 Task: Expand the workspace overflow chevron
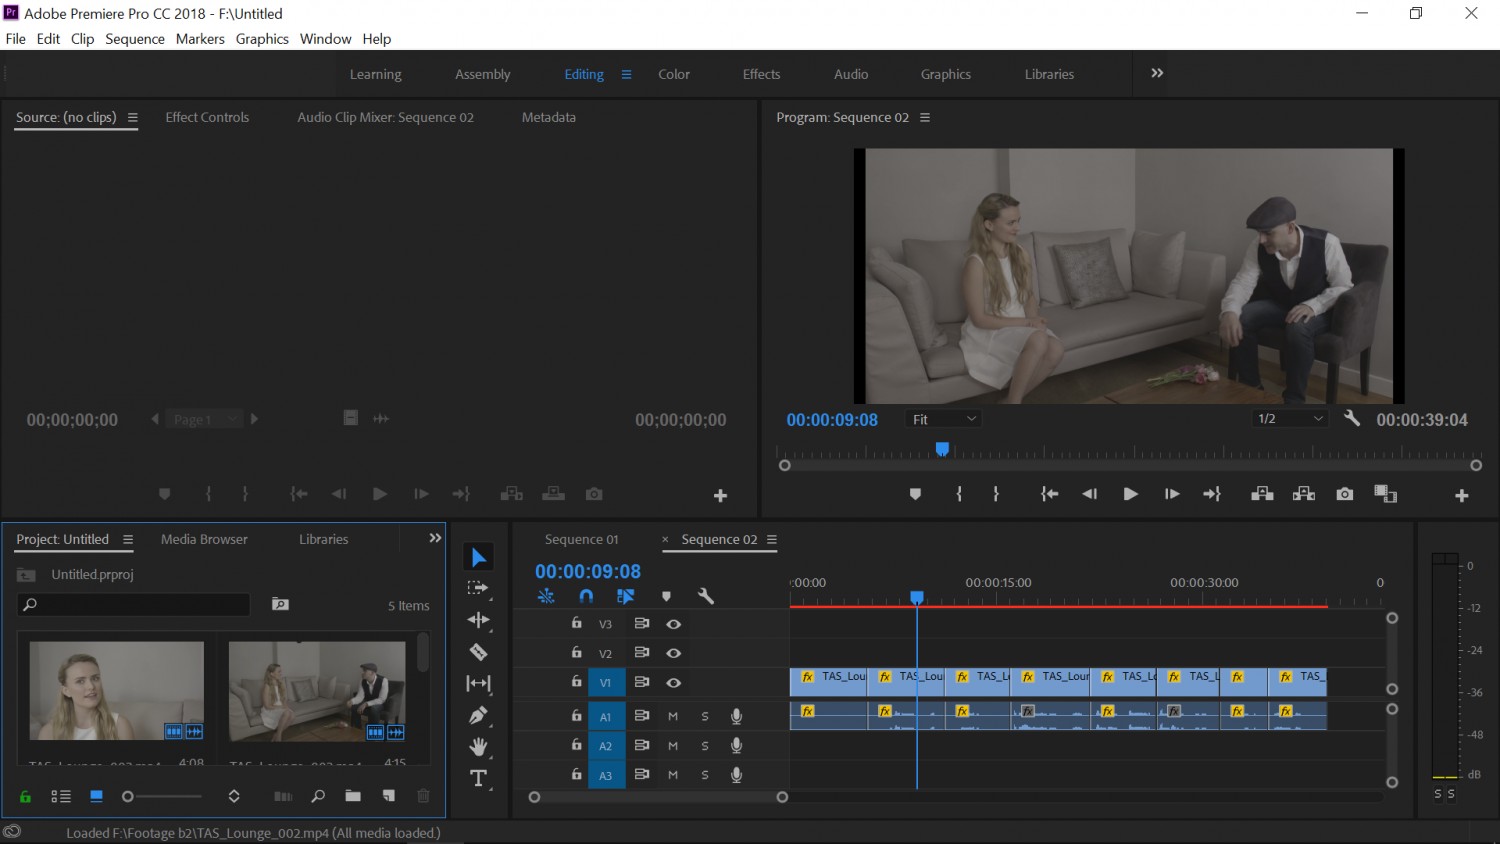point(1157,73)
